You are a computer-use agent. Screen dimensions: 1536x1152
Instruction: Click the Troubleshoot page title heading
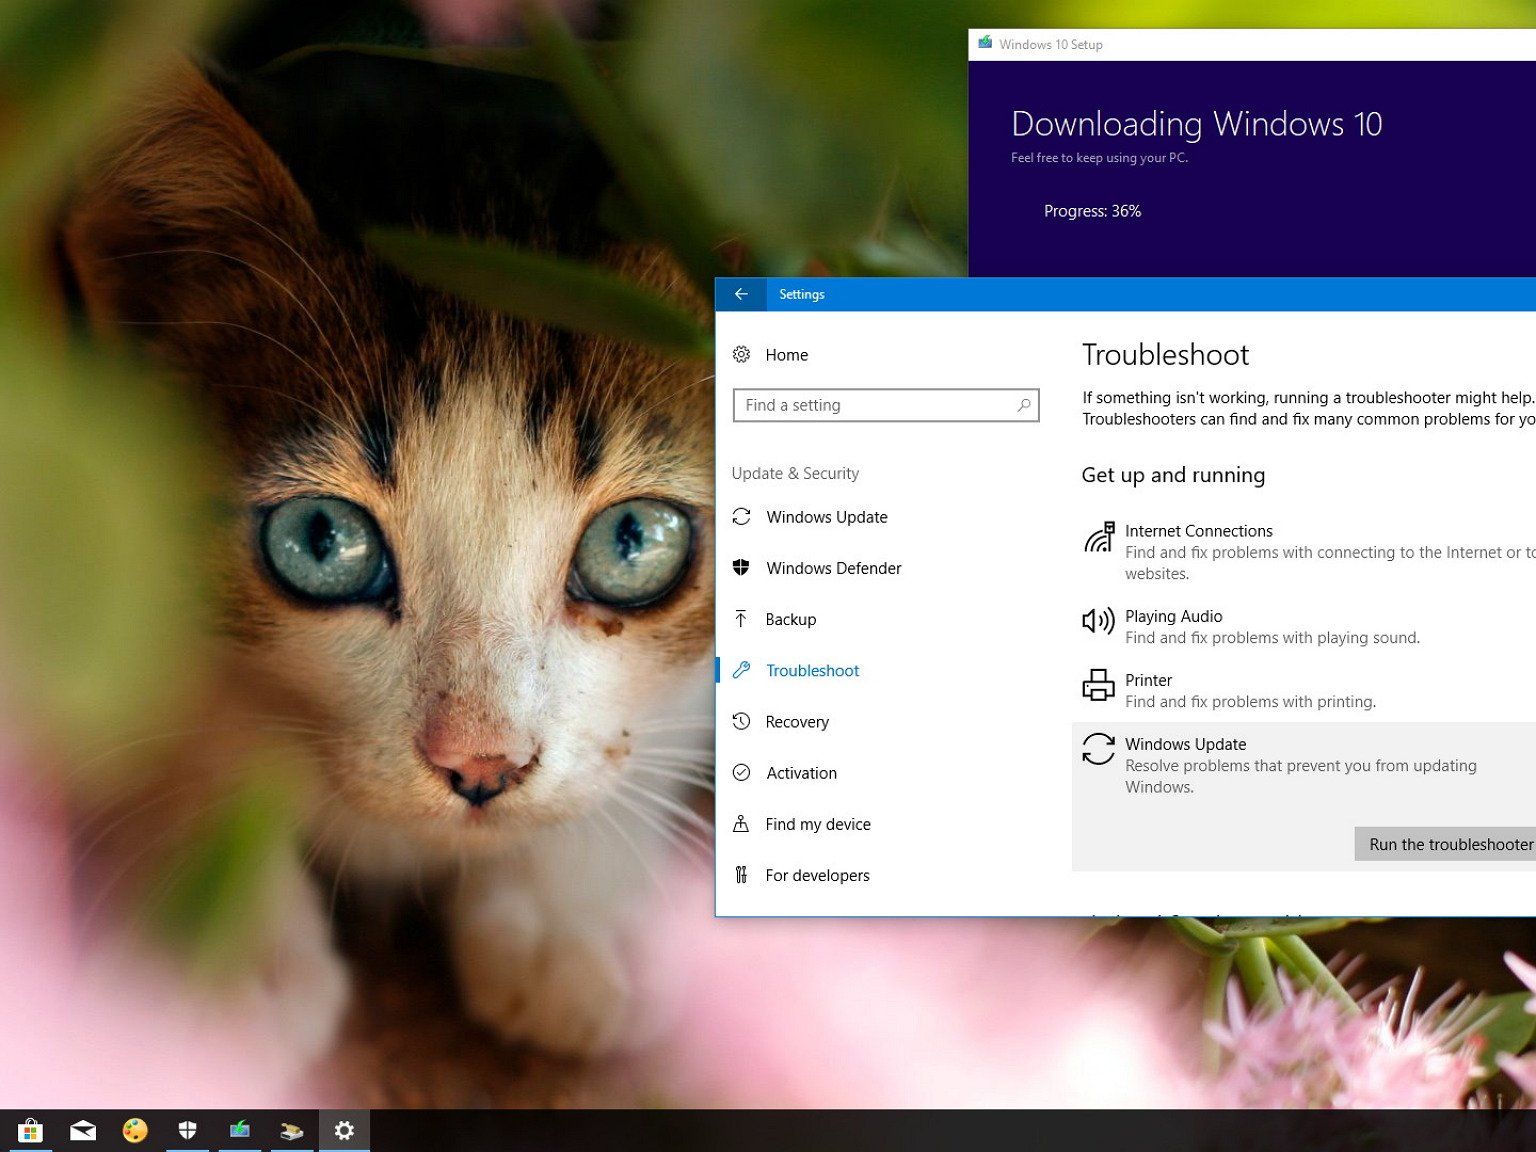(x=1165, y=355)
